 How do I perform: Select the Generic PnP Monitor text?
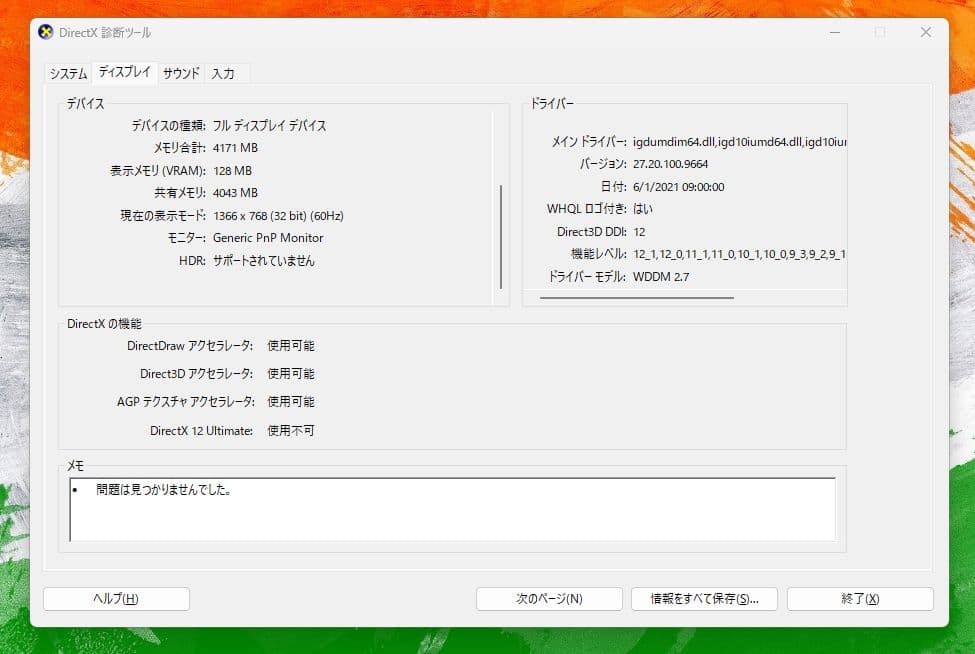click(268, 238)
